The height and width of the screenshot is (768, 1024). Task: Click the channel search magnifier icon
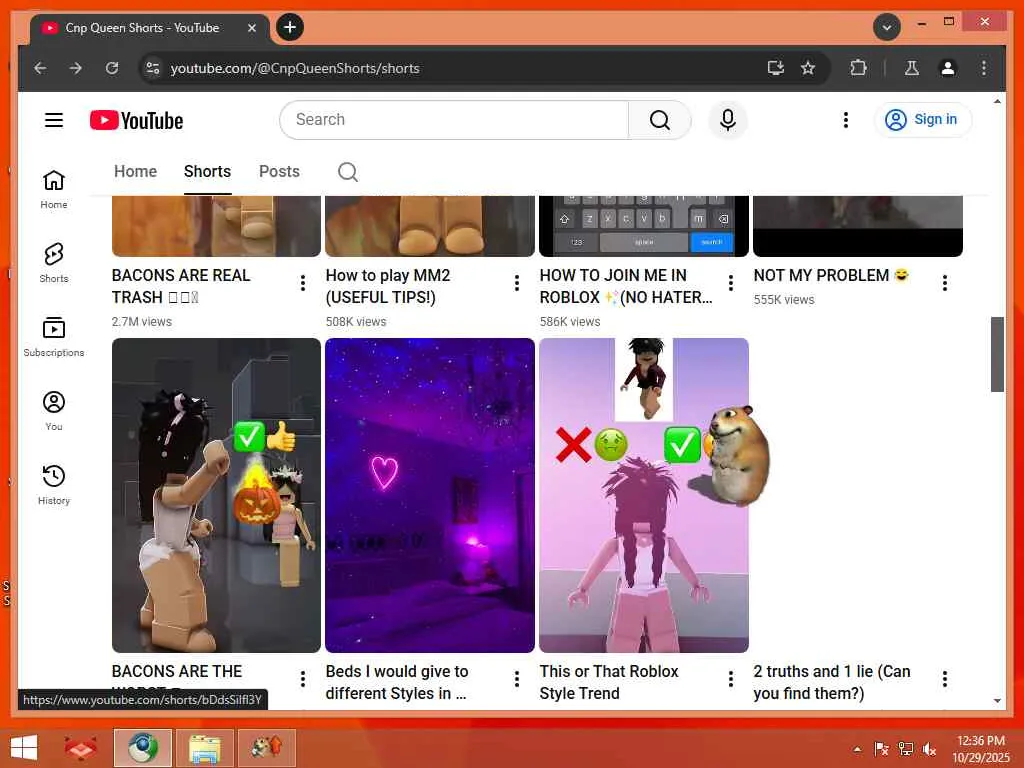[347, 172]
